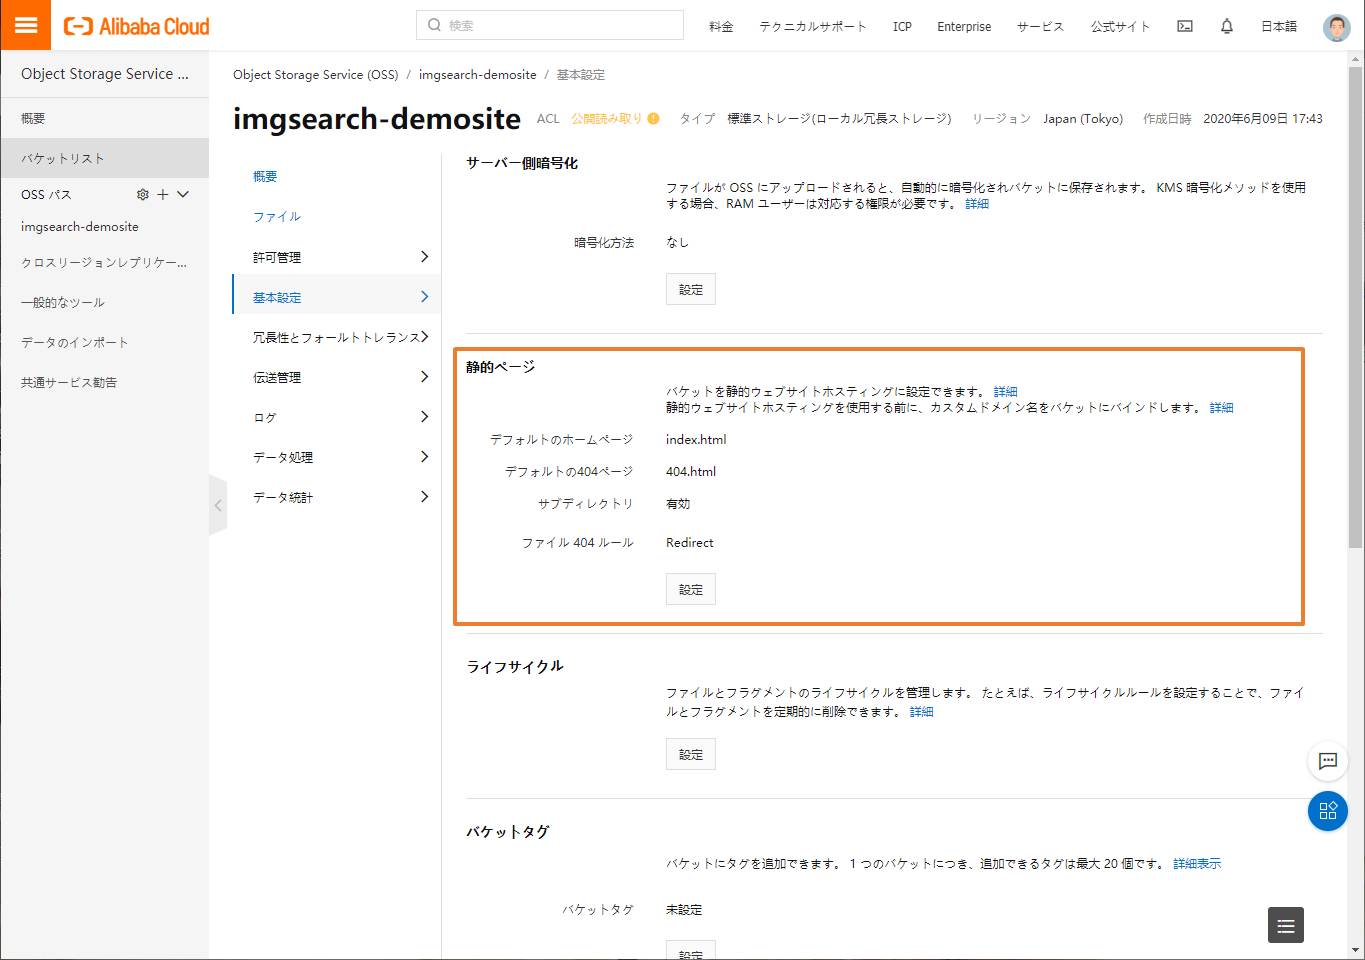Click the search magnifier icon

[434, 25]
